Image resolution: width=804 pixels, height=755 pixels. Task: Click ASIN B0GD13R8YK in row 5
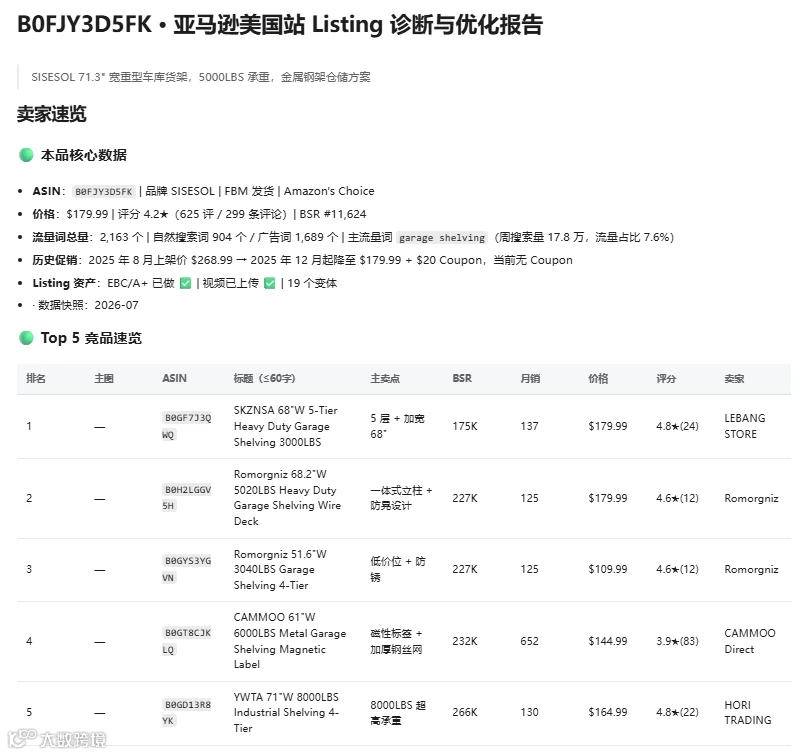coord(188,712)
